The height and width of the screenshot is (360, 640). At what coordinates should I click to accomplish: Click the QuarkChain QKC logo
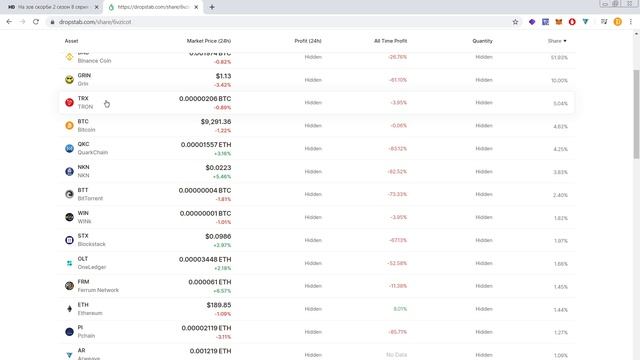69,148
